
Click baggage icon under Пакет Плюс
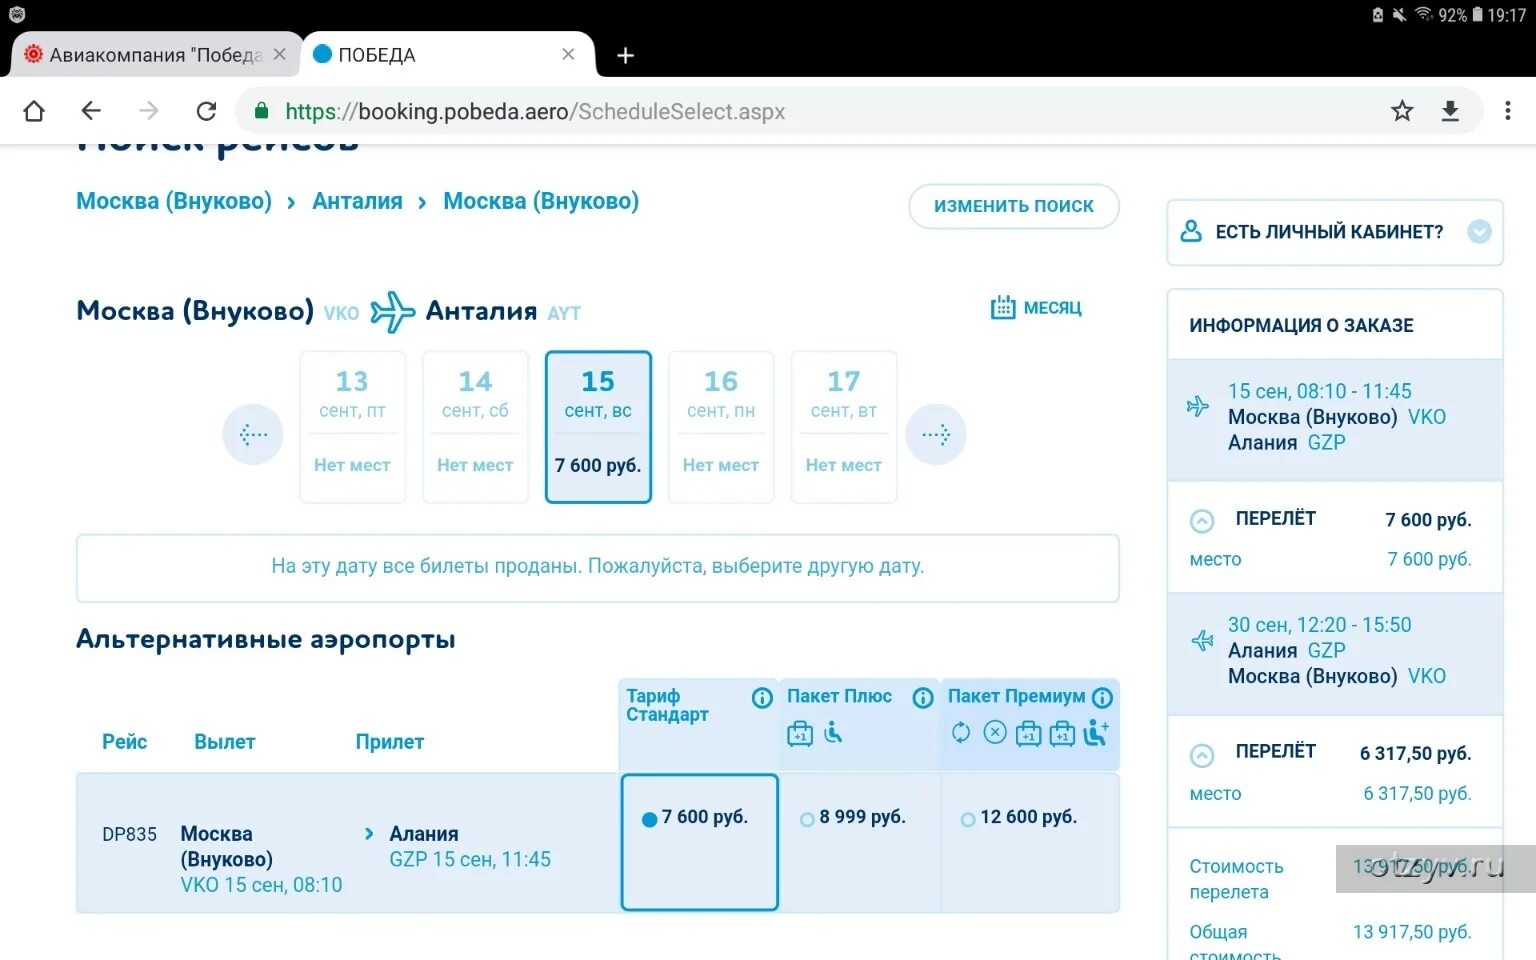point(800,734)
